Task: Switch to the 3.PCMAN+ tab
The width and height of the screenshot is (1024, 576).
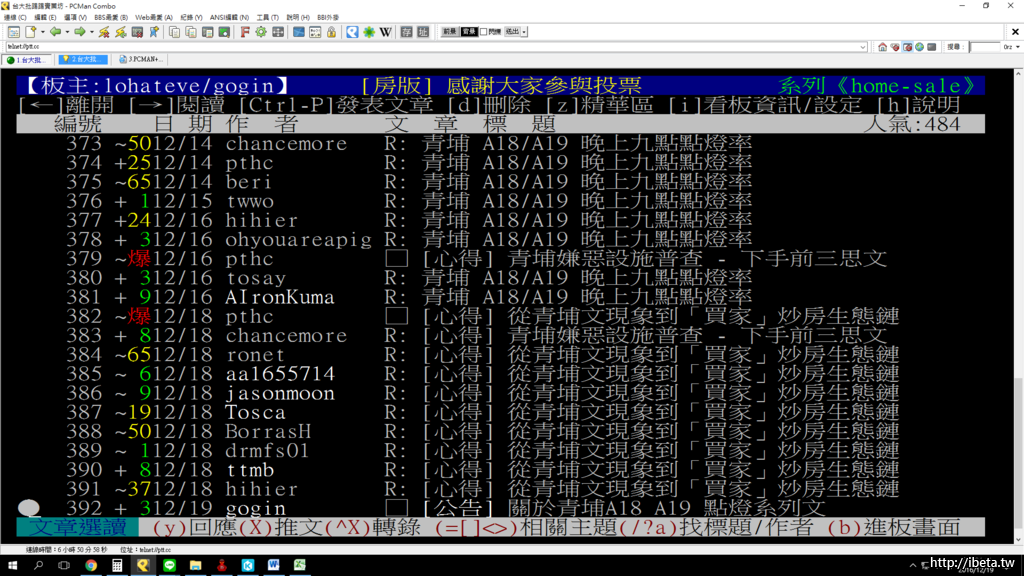Action: (x=138, y=60)
